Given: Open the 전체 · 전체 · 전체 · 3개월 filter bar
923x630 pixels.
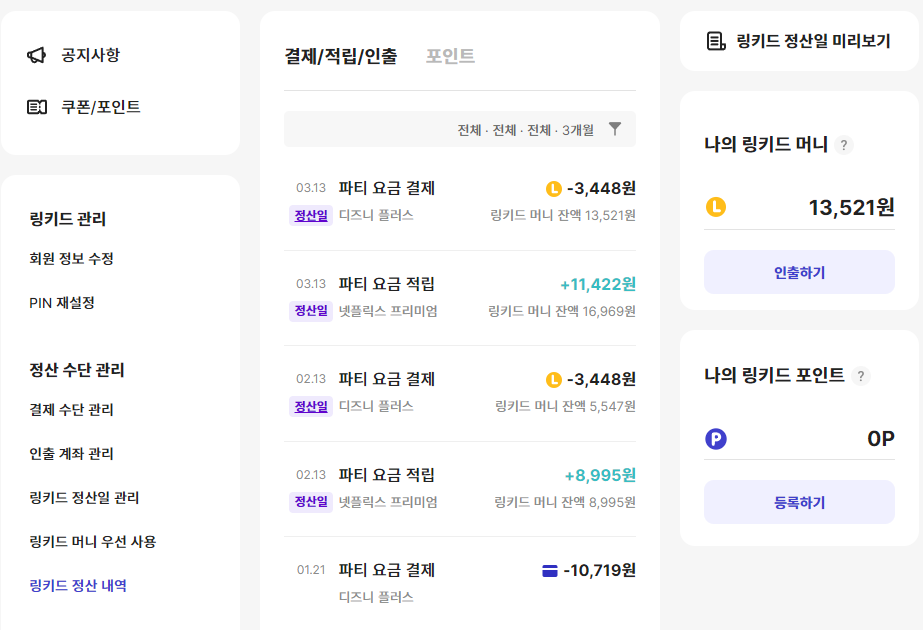Looking at the screenshot, I should pos(460,129).
